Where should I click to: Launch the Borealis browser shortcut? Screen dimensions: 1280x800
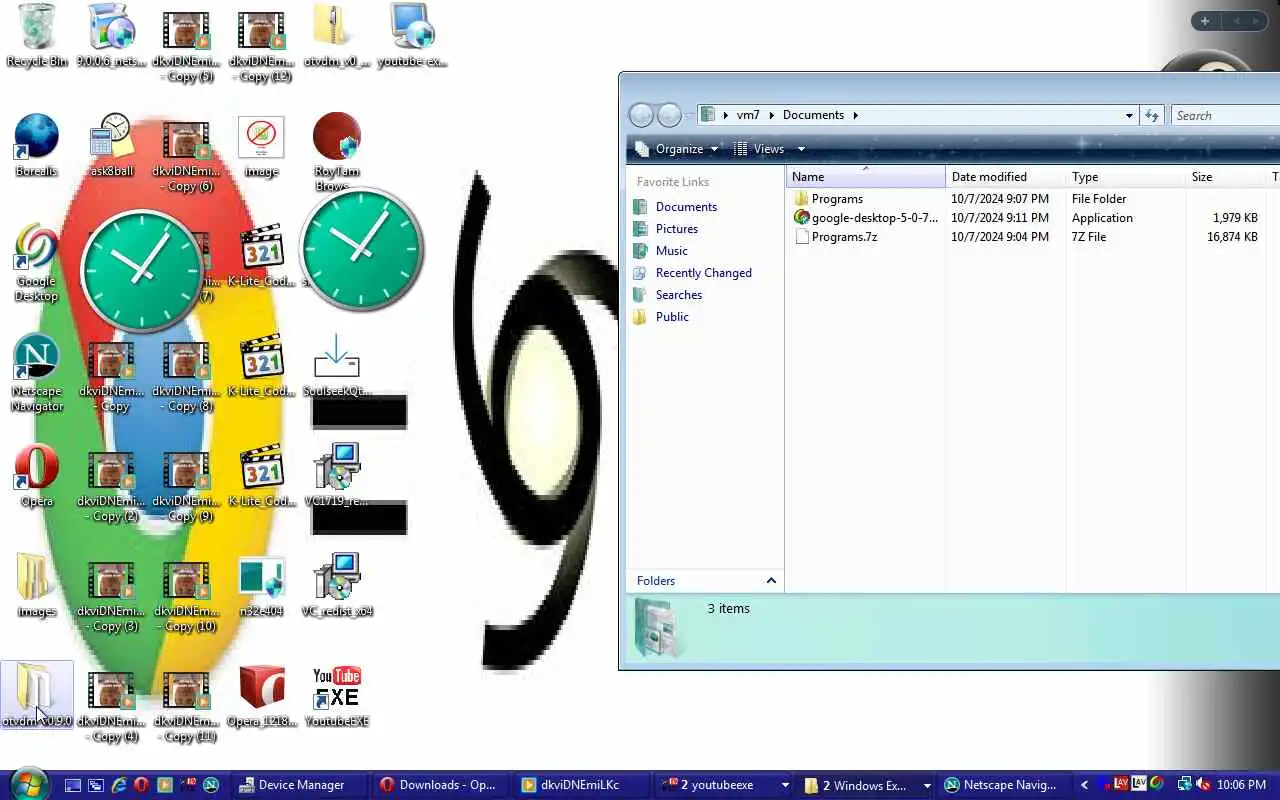pos(37,145)
